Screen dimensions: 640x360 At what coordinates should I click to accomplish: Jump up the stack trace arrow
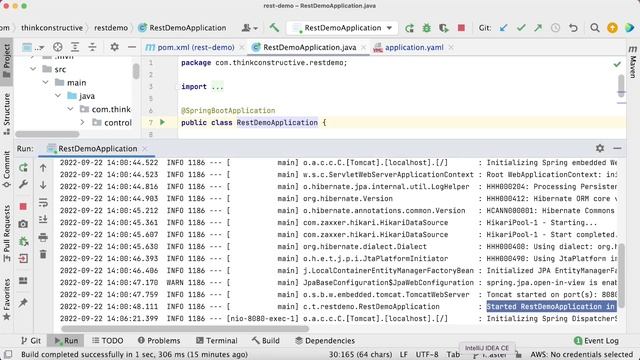point(43,167)
